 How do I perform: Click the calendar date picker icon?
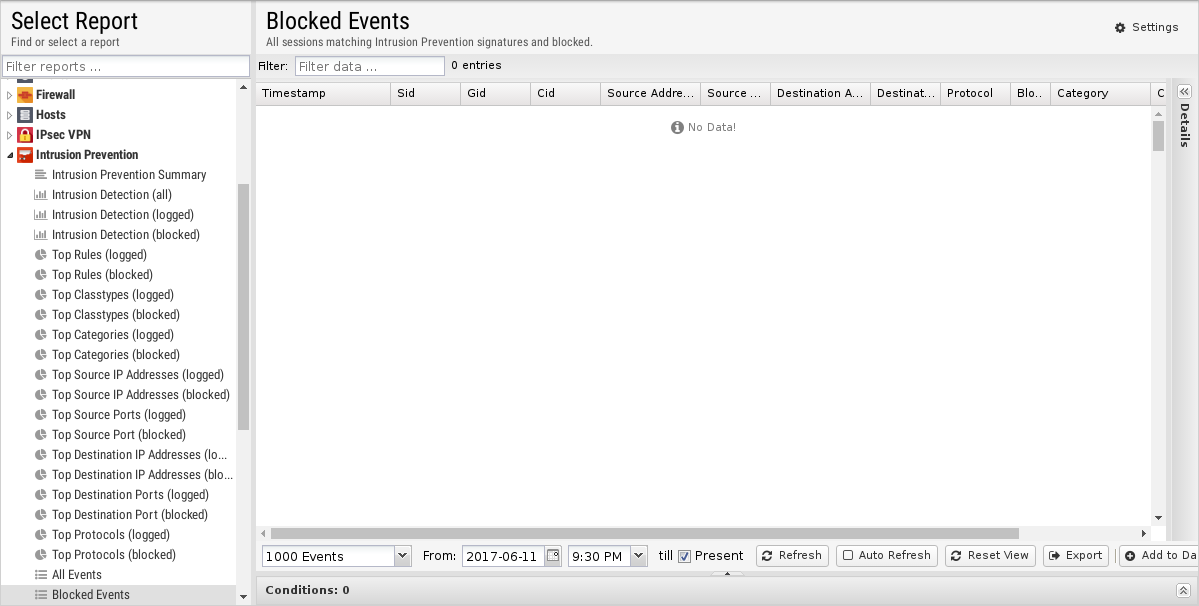click(552, 556)
